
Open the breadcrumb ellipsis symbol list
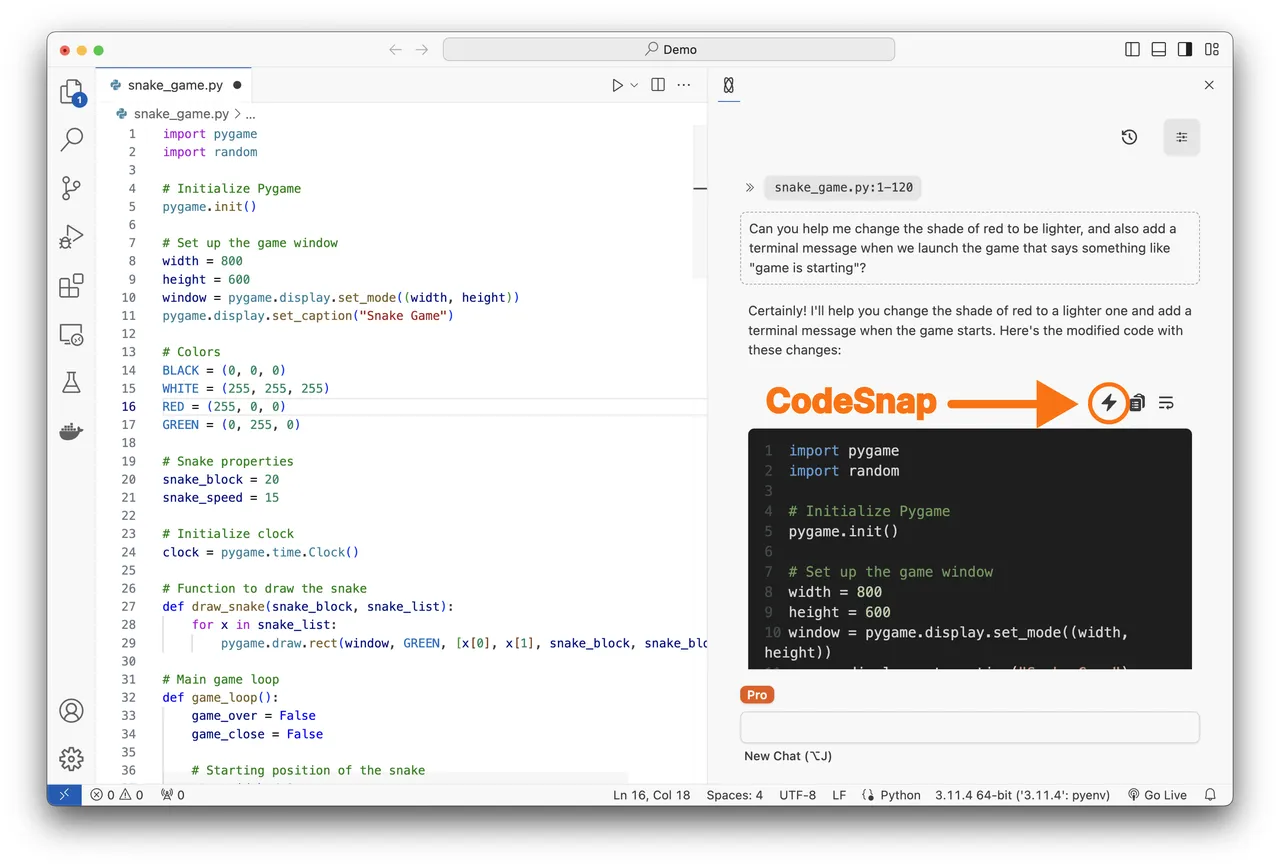251,114
